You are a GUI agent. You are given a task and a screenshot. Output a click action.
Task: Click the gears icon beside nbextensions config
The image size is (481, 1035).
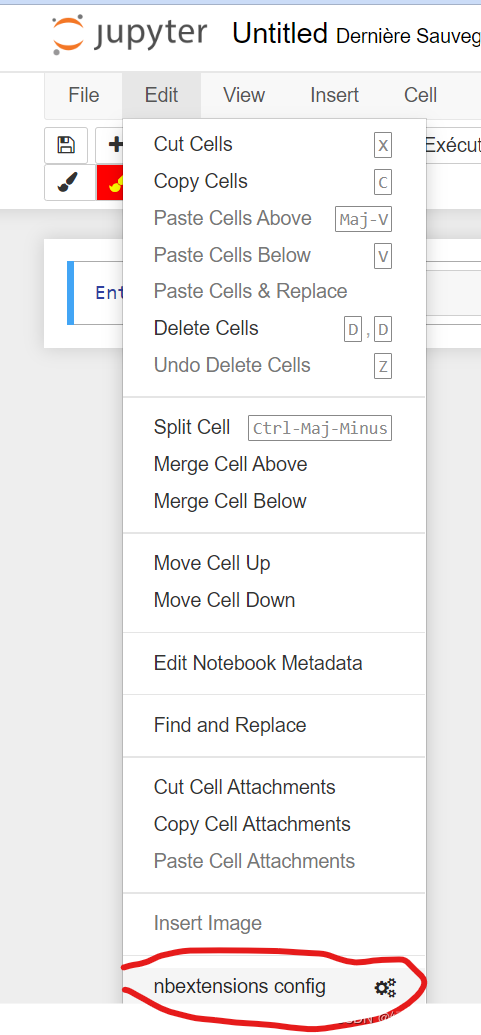tap(385, 987)
